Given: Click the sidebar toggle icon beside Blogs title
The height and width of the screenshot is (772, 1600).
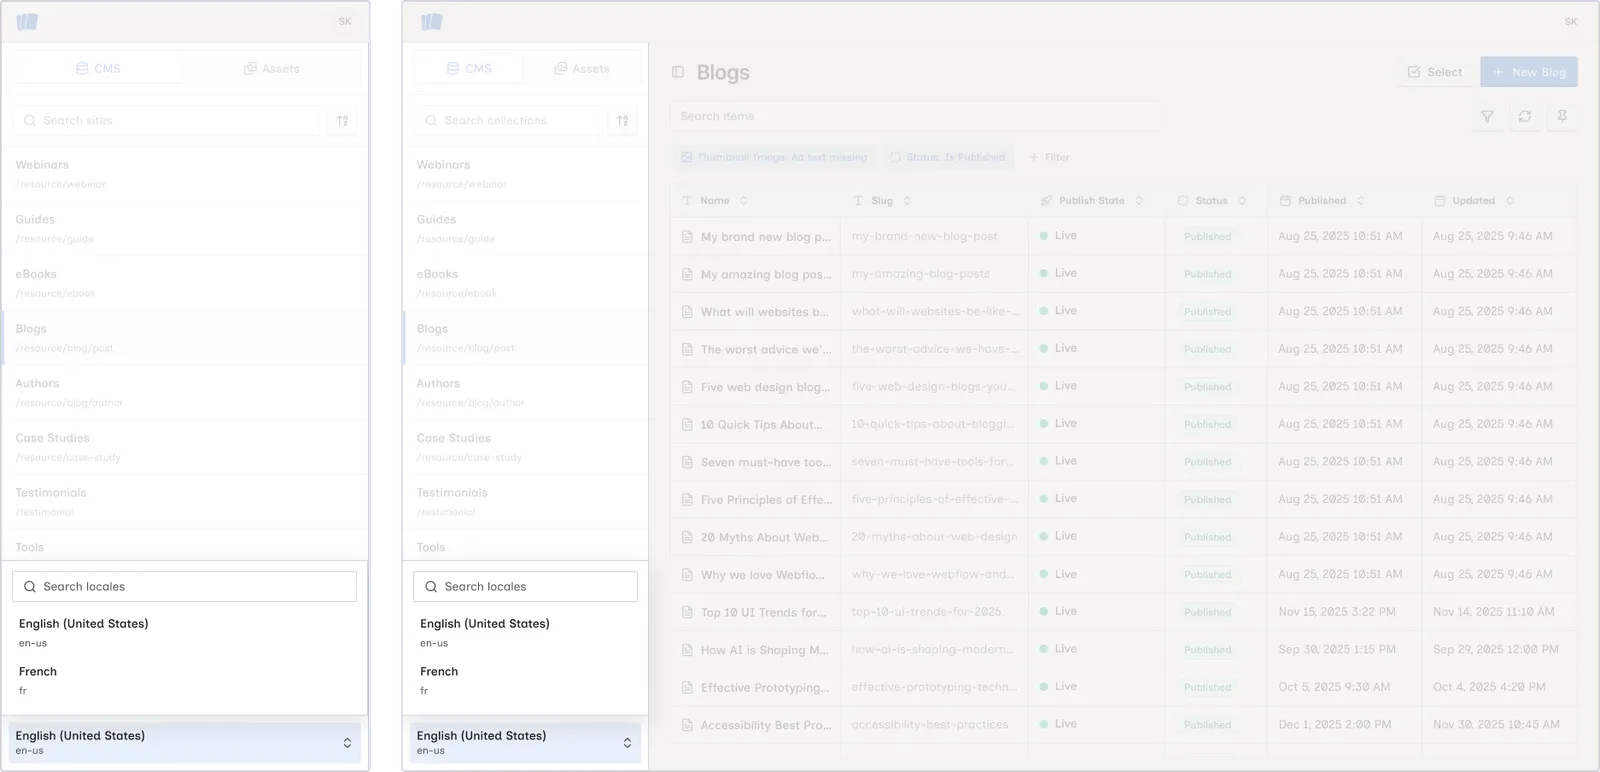Looking at the screenshot, I should coord(678,72).
